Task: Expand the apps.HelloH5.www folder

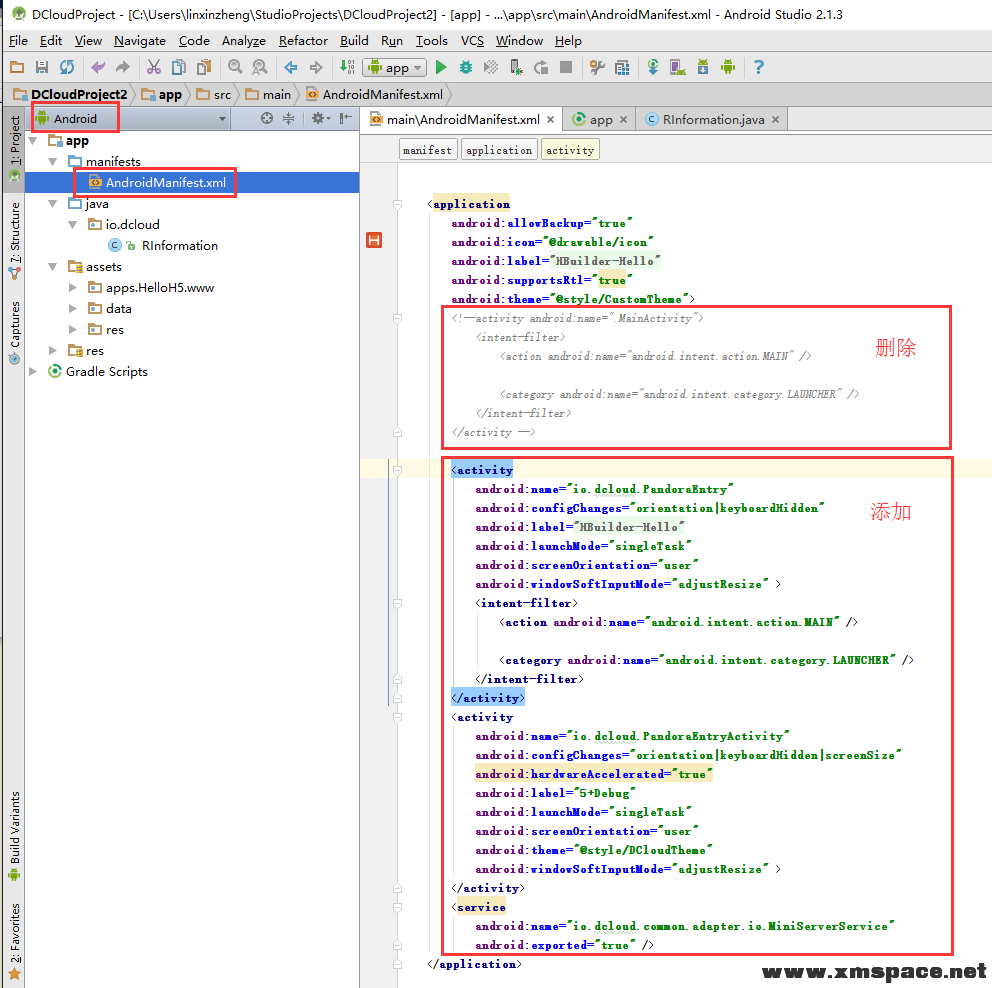Action: (x=73, y=287)
